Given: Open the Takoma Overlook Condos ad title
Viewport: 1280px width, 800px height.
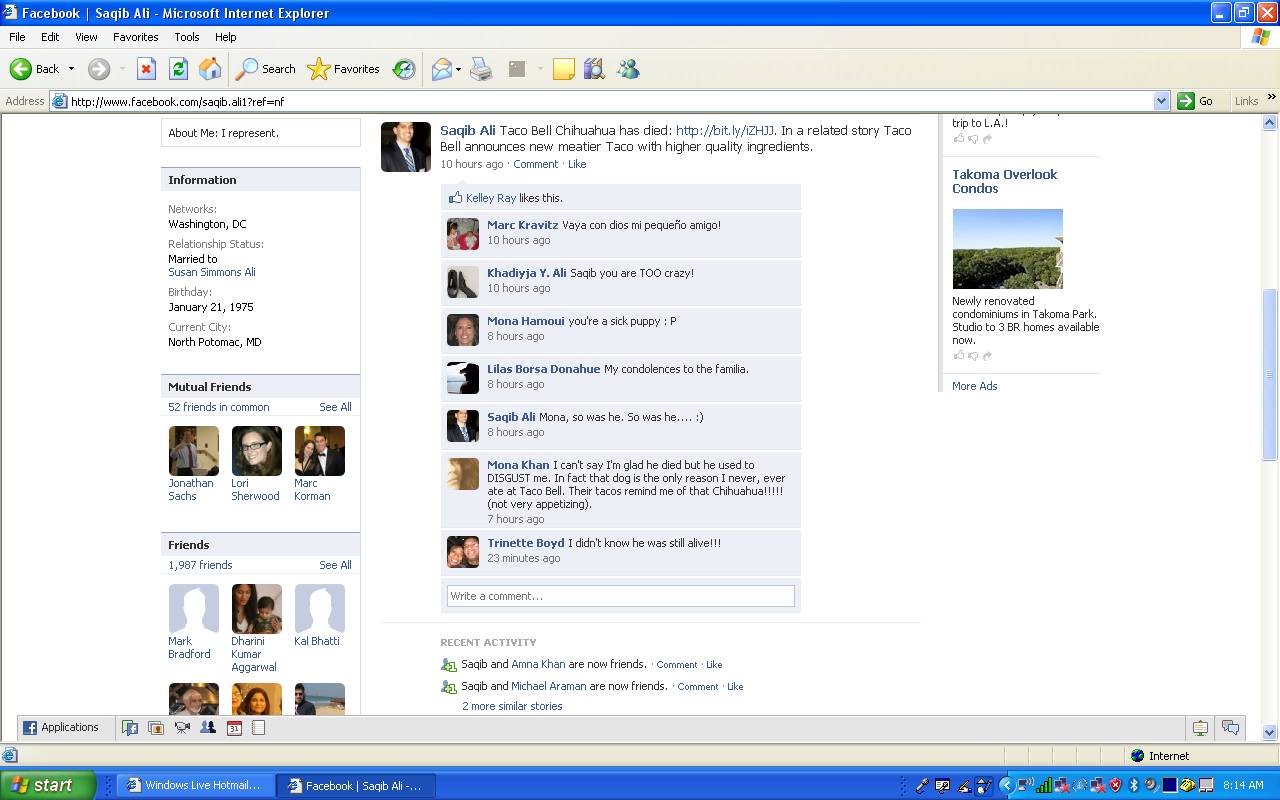Looking at the screenshot, I should [1005, 181].
